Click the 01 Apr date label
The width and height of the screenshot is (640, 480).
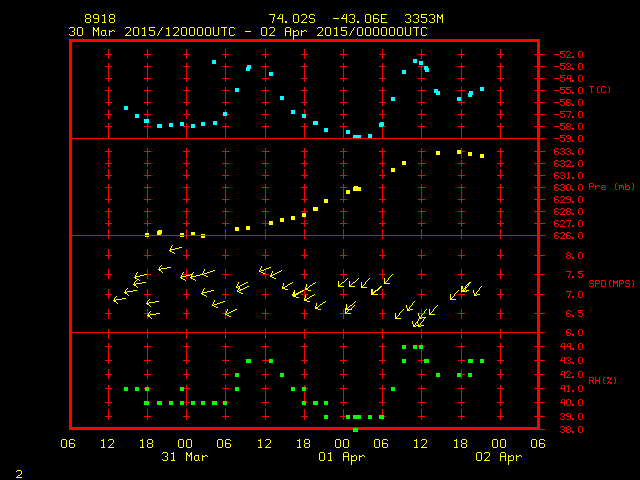(342, 457)
